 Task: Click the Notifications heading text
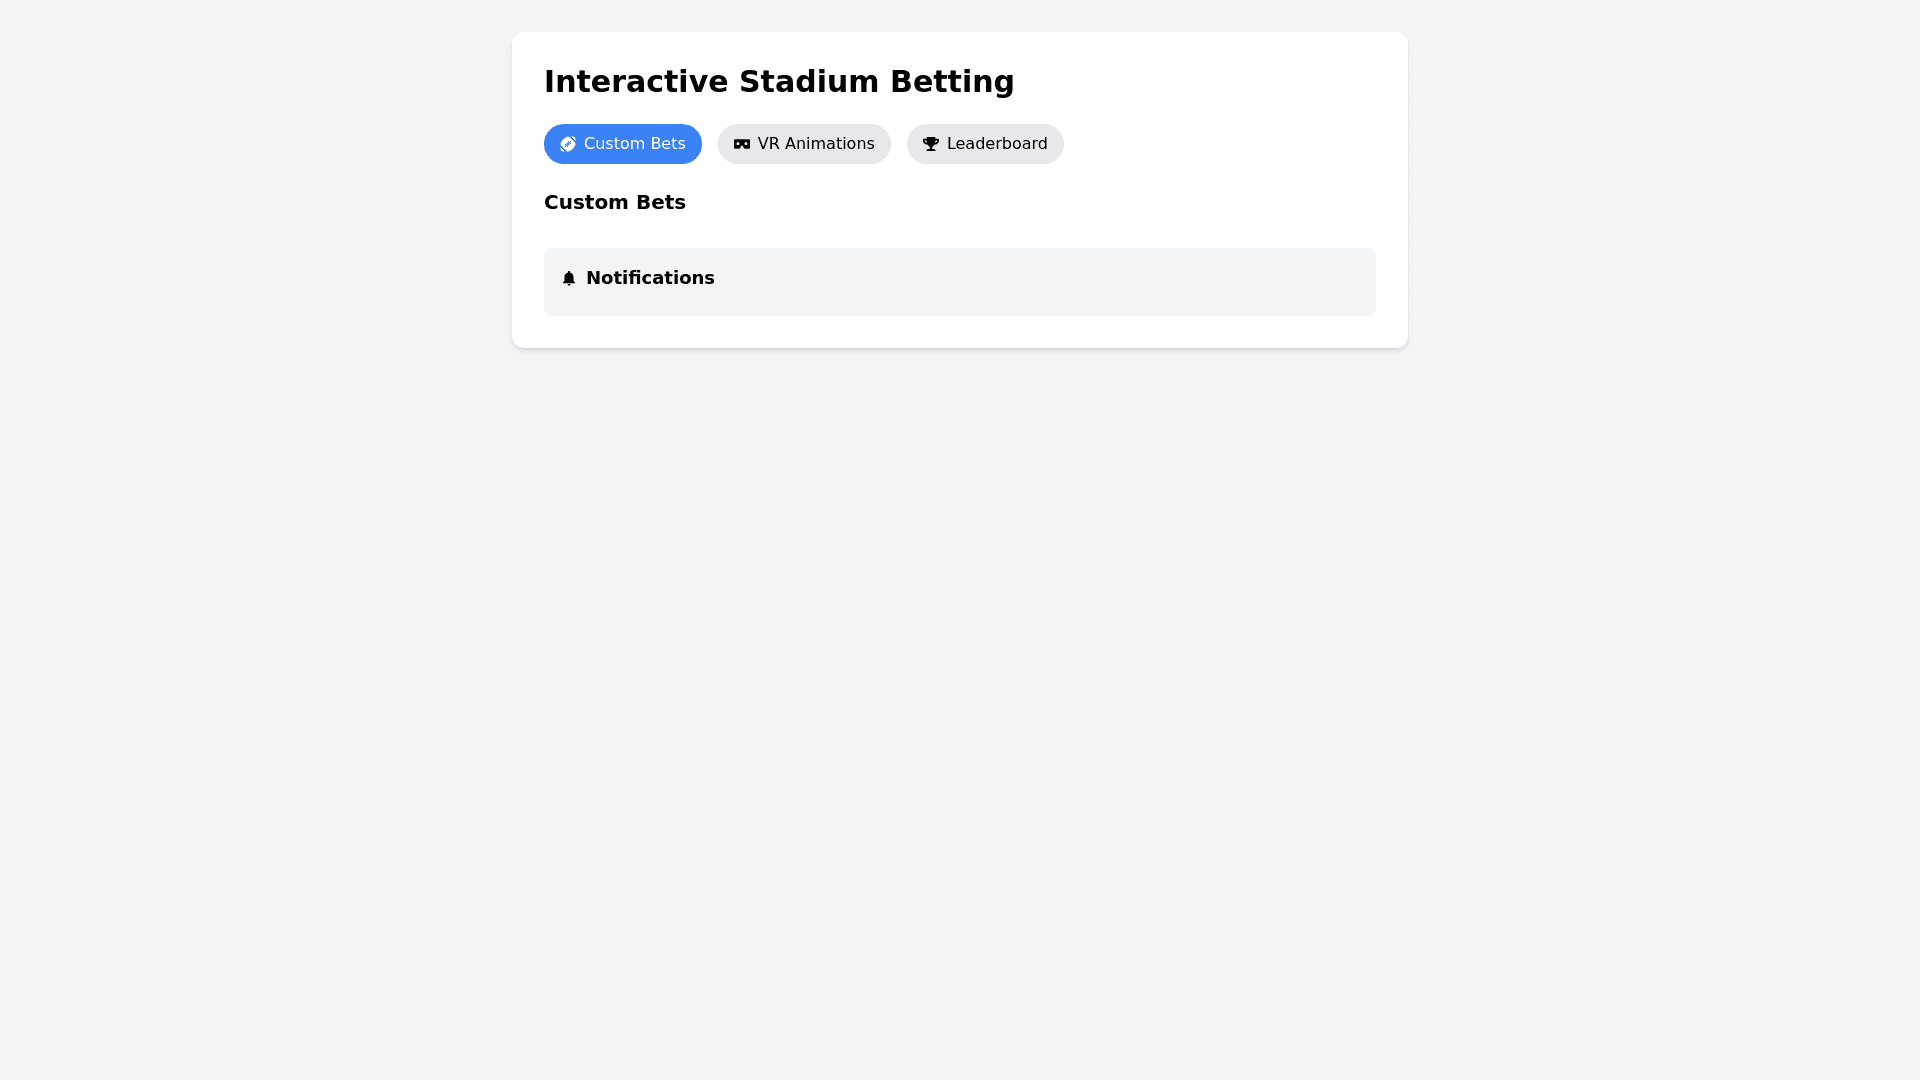[x=650, y=278]
